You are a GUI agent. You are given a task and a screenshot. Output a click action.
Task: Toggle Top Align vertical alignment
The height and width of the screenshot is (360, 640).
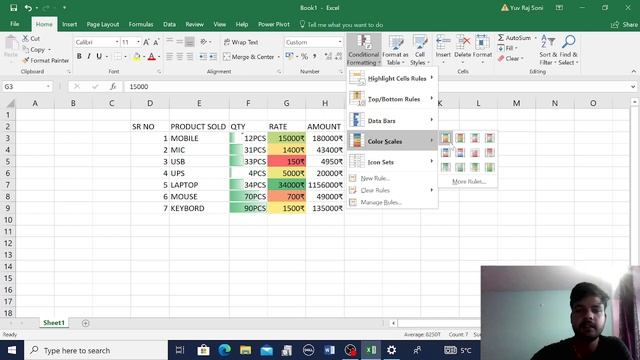click(x=169, y=42)
